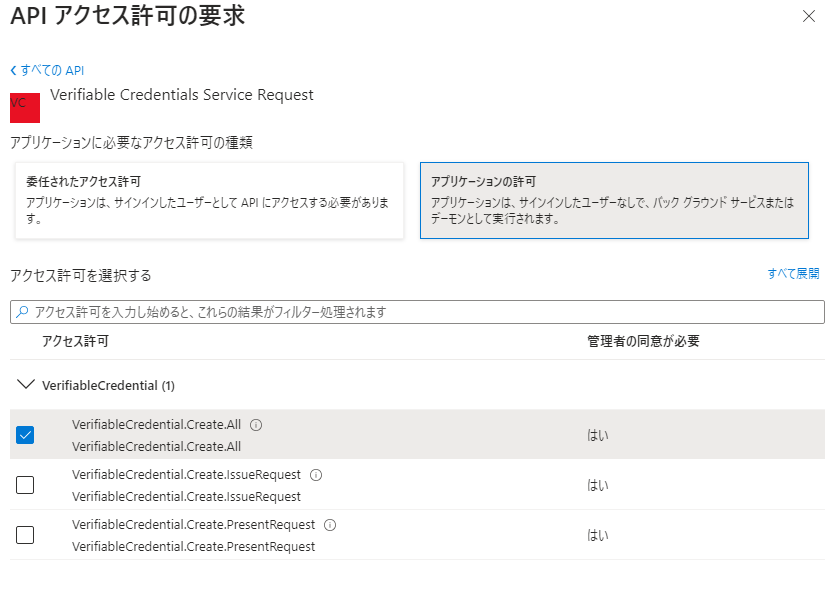The width and height of the screenshot is (837, 594).
Task: Click the VerifiableCredential.Create.IssueRequest permission name
Action: click(188, 475)
